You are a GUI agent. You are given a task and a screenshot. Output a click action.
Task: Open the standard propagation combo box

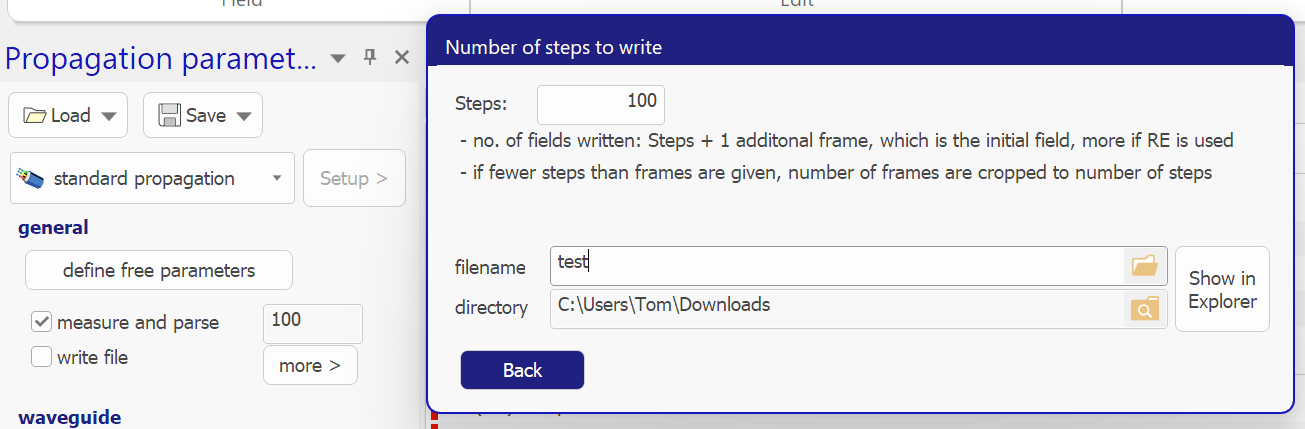coord(153,179)
